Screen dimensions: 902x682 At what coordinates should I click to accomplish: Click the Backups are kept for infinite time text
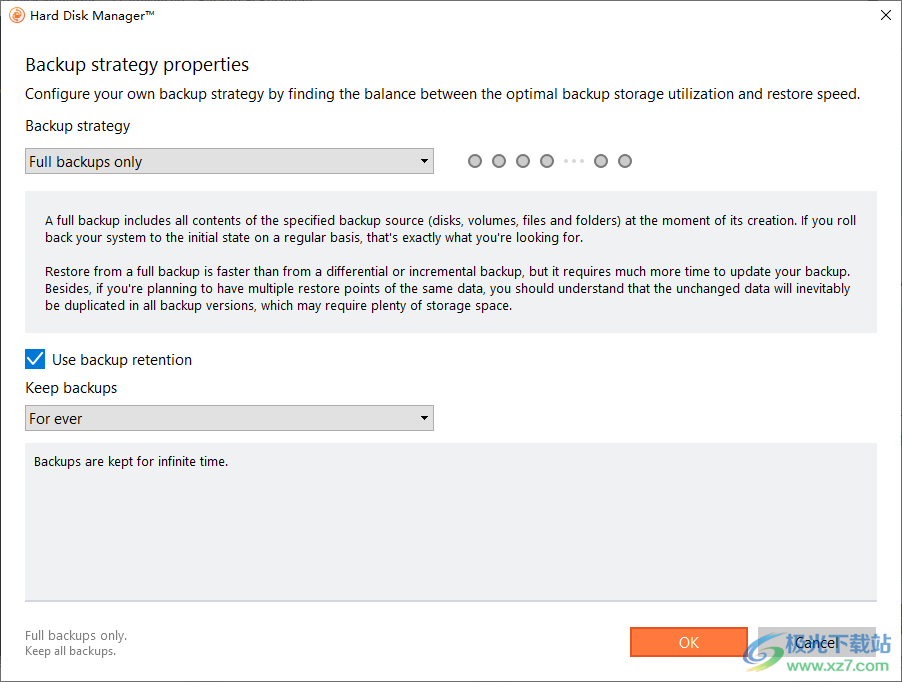[x=131, y=462]
